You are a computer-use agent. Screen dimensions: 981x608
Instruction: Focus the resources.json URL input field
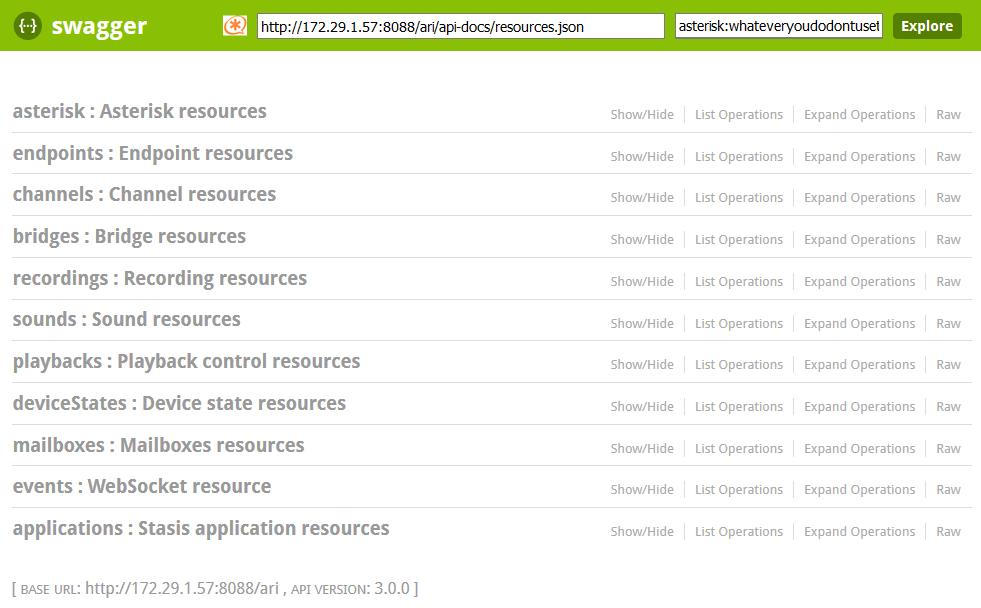click(x=460, y=27)
